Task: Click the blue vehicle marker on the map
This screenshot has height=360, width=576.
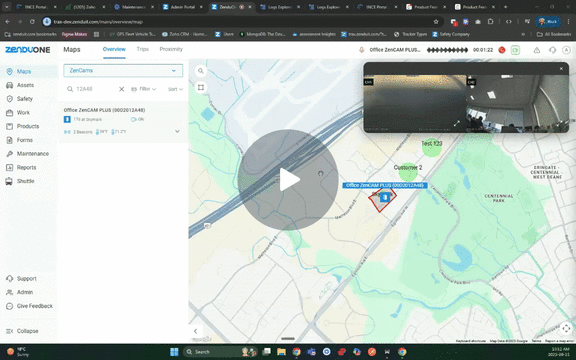Action: (385, 198)
